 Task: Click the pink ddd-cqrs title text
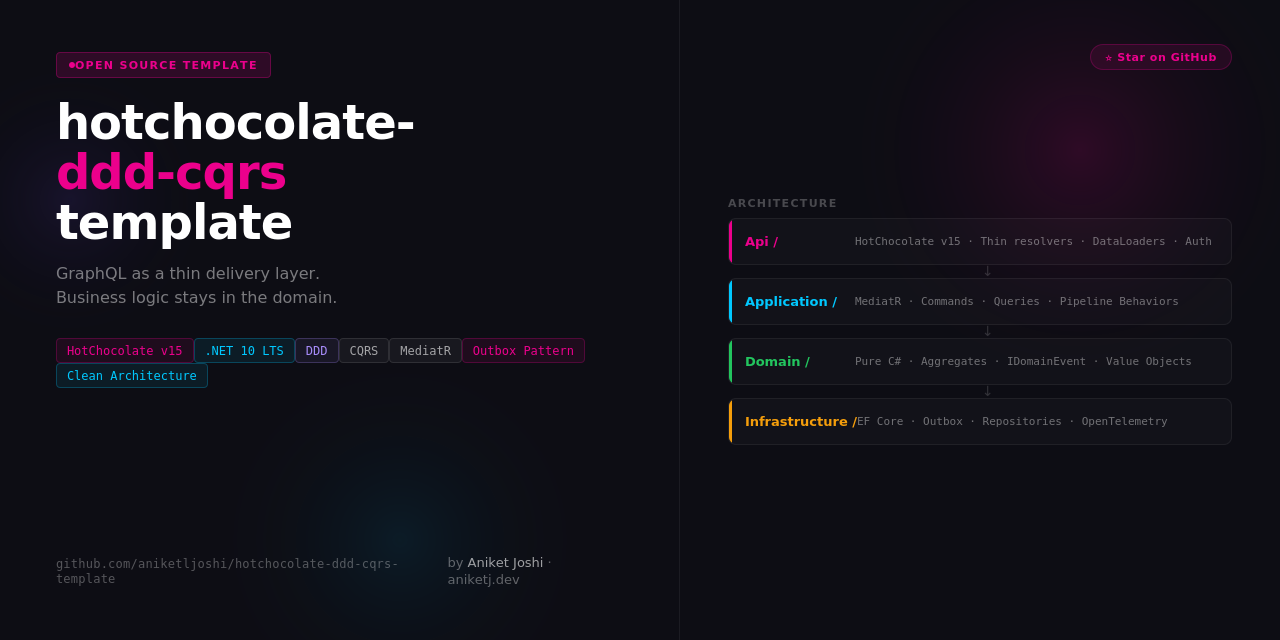(x=171, y=172)
